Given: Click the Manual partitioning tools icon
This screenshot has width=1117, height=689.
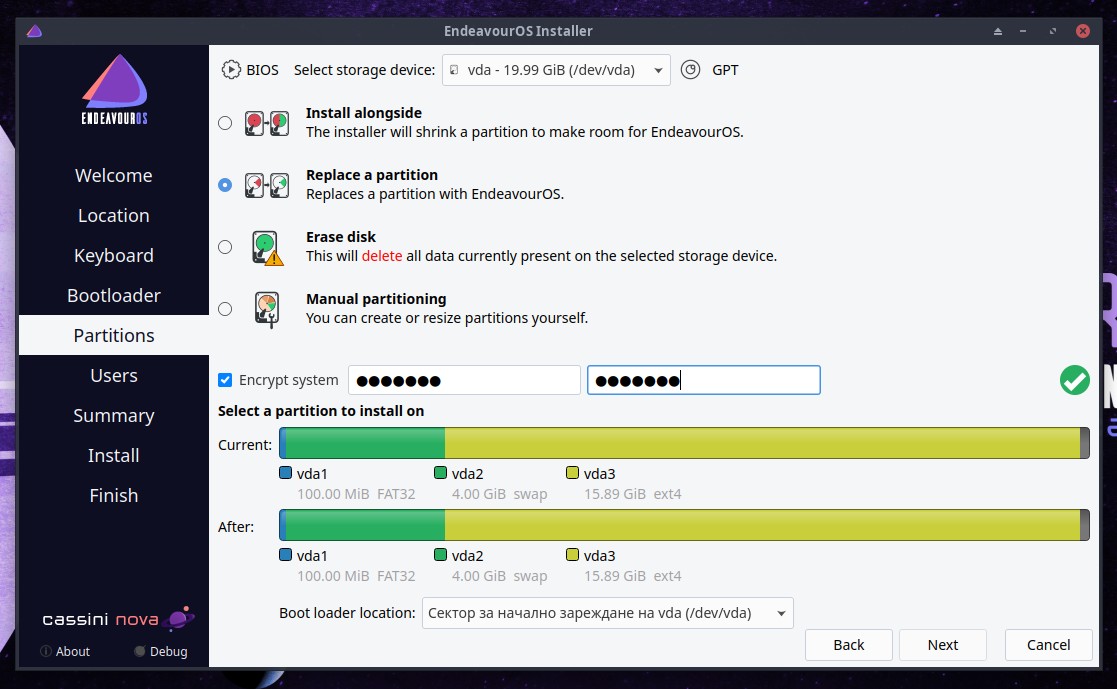Looking at the screenshot, I should point(267,309).
